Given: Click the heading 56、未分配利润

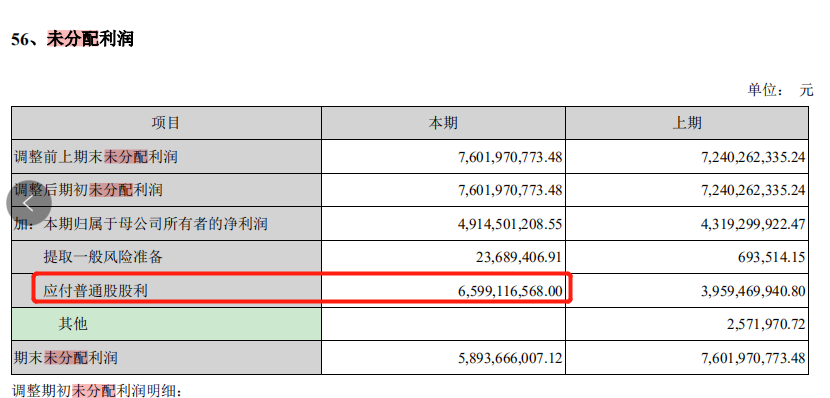Looking at the screenshot, I should point(72,39).
